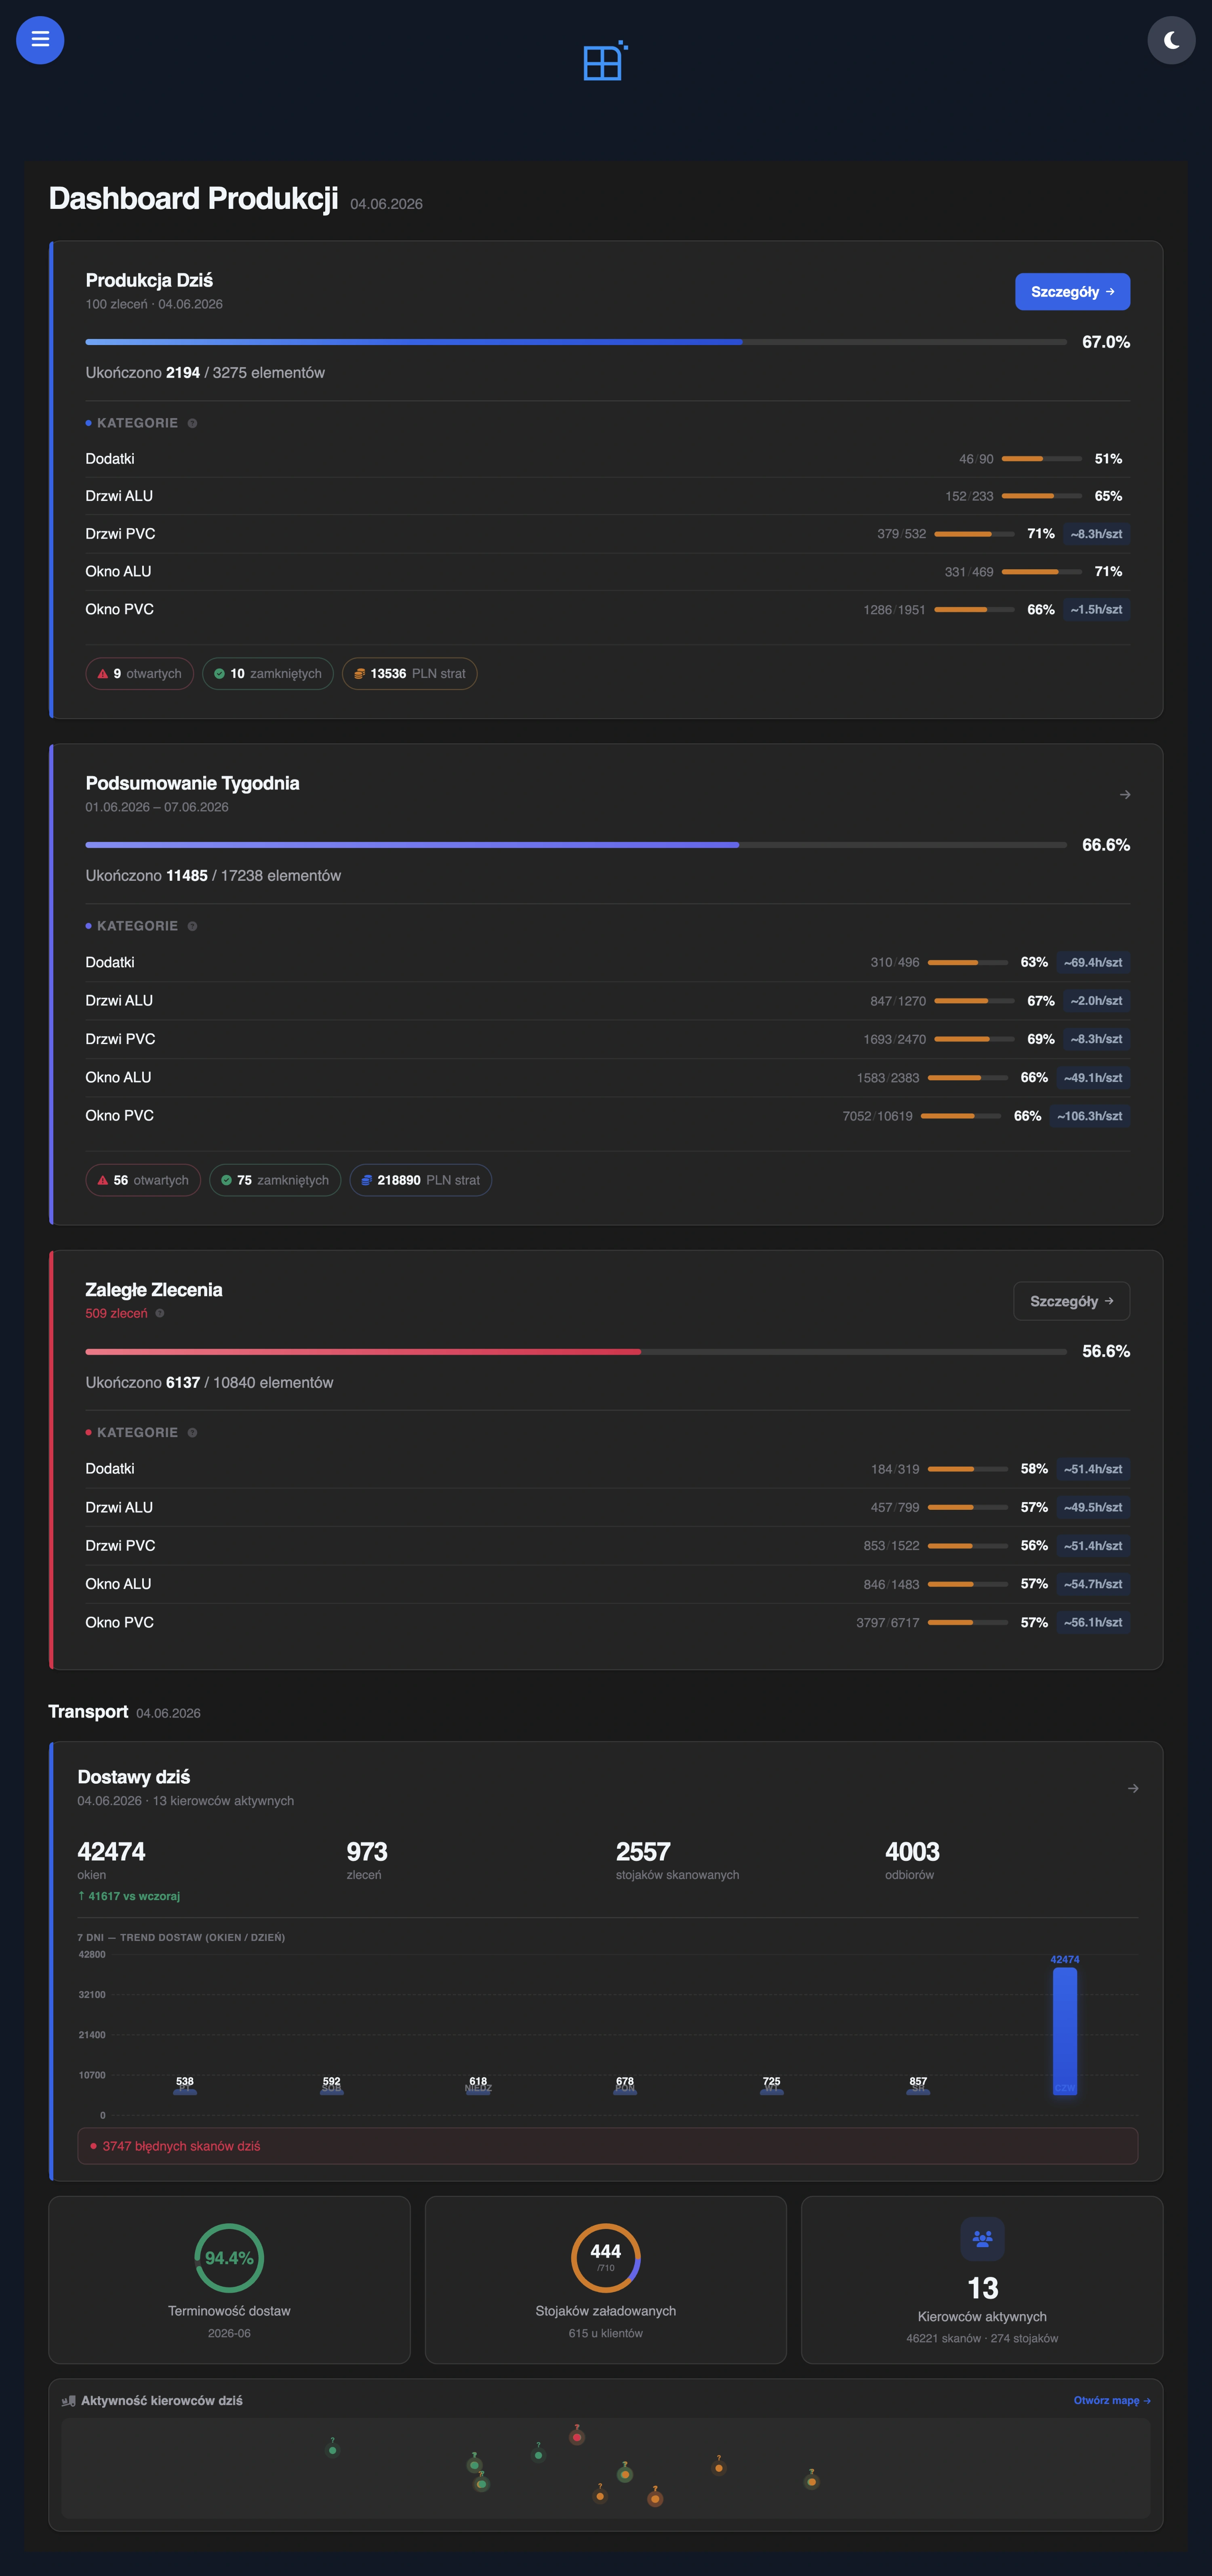1212x2576 pixels.
Task: Click the 218890 PLN strat badge
Action: coord(420,1181)
